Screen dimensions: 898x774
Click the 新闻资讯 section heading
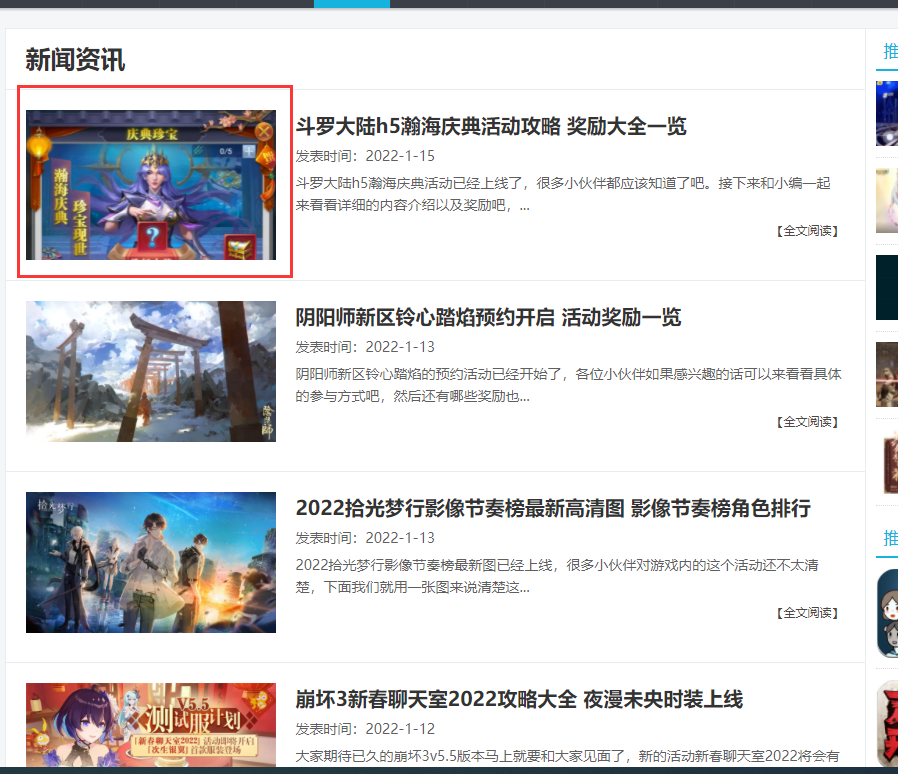pos(75,60)
